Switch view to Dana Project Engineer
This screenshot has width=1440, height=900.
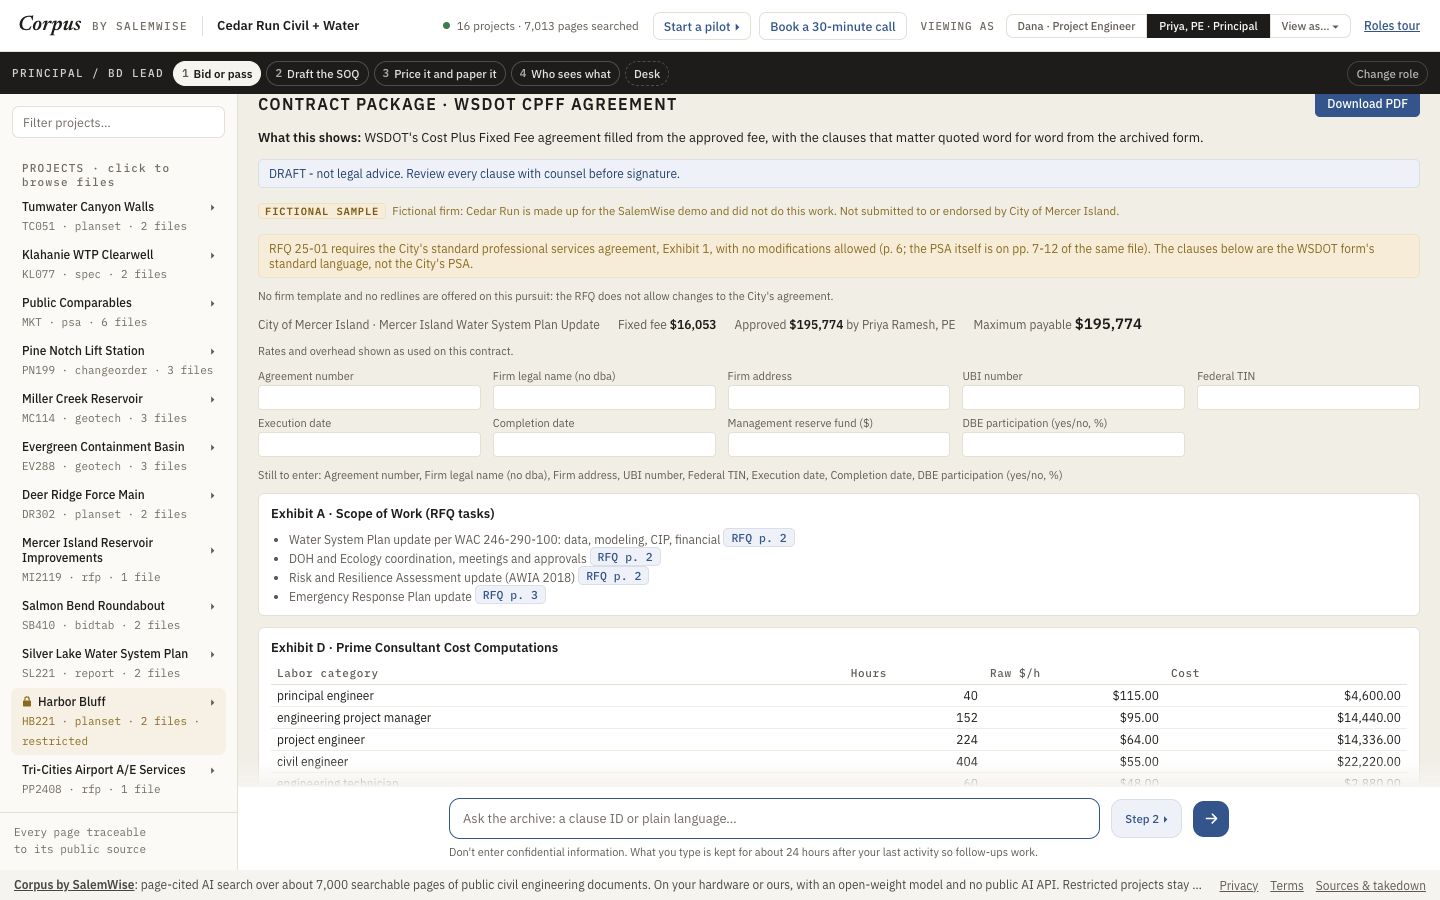coord(1076,26)
